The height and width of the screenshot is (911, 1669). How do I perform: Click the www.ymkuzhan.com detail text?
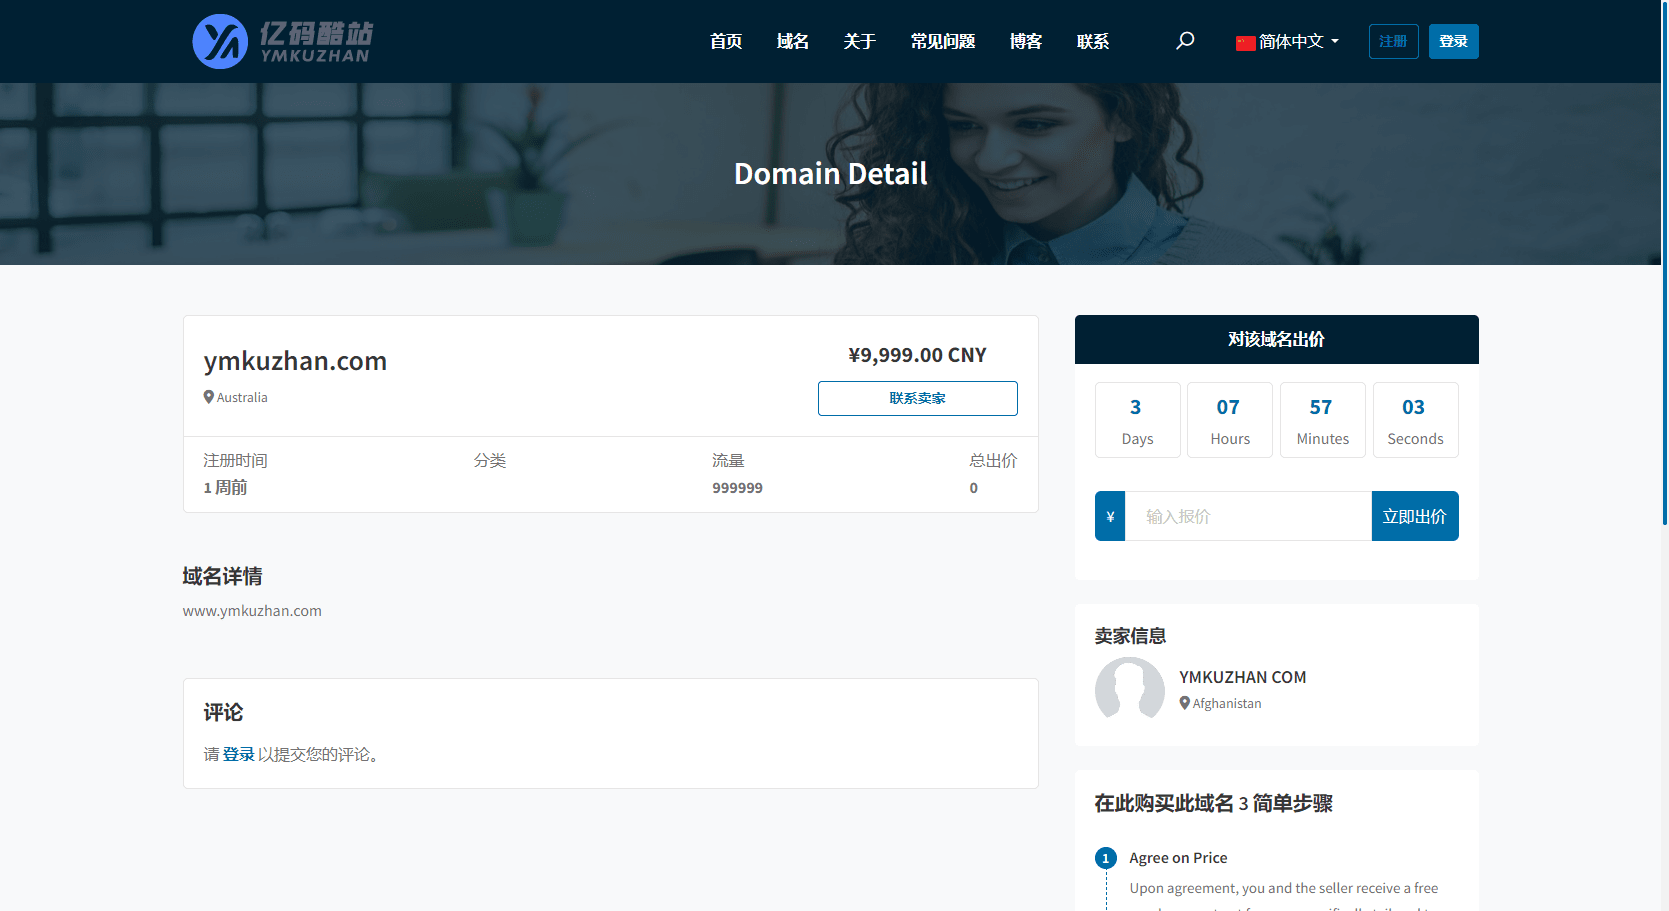[x=252, y=611]
